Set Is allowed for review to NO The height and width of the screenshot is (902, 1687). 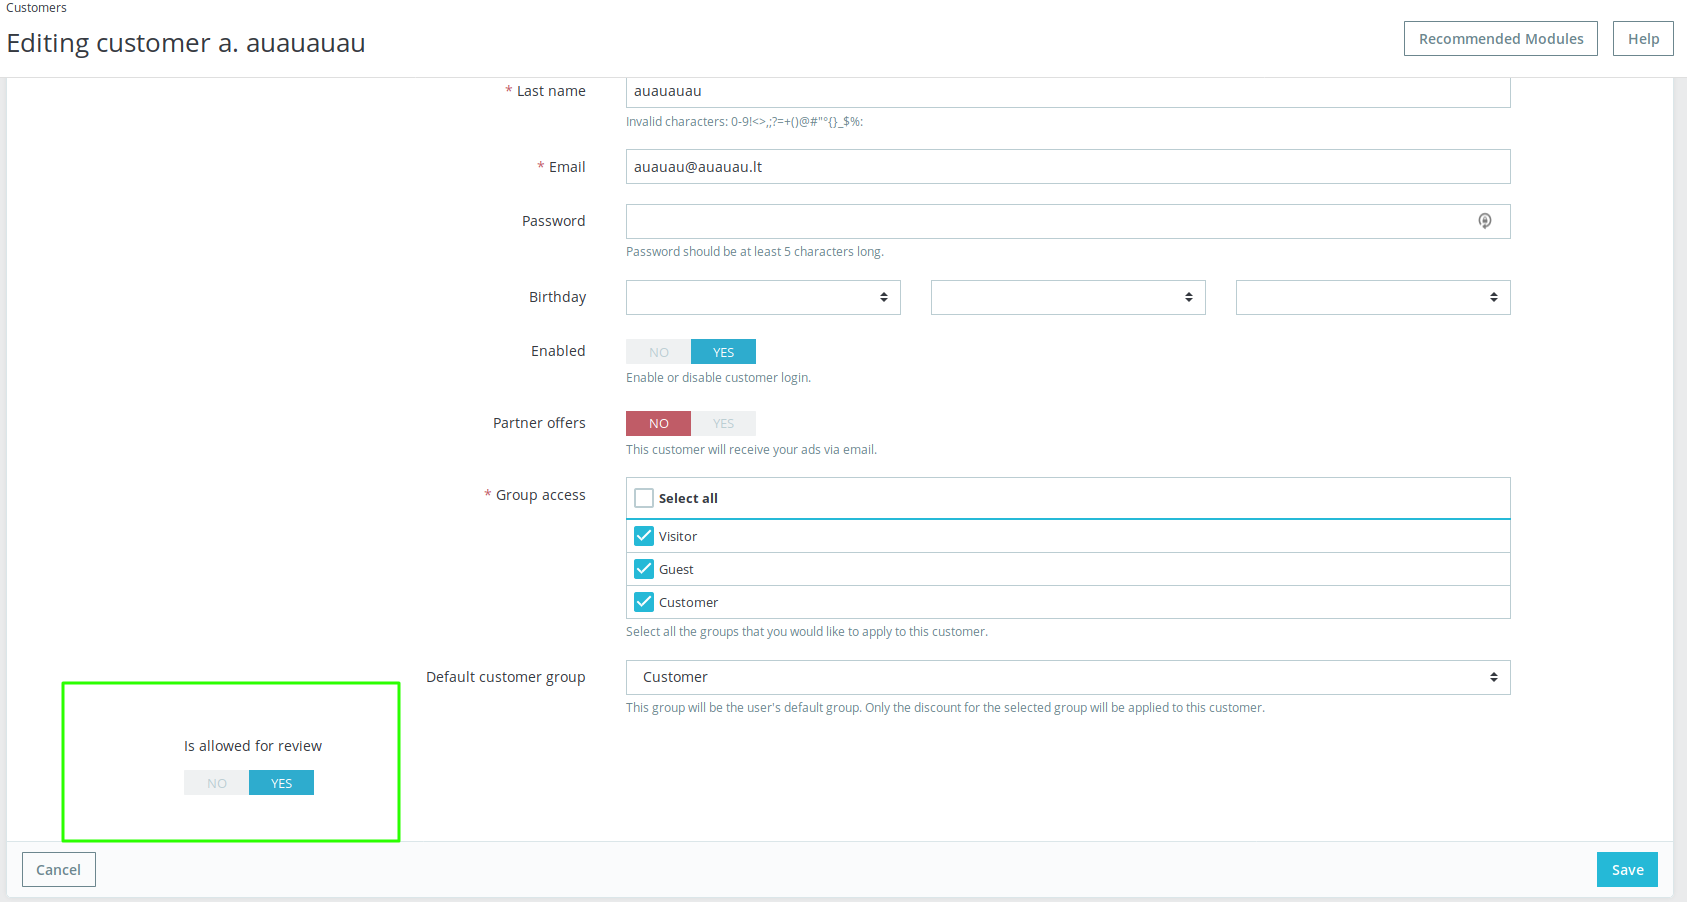216,783
